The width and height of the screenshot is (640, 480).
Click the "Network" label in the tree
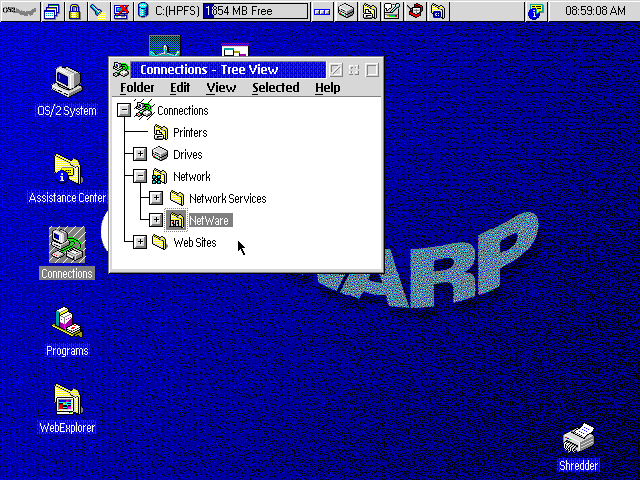pos(192,177)
